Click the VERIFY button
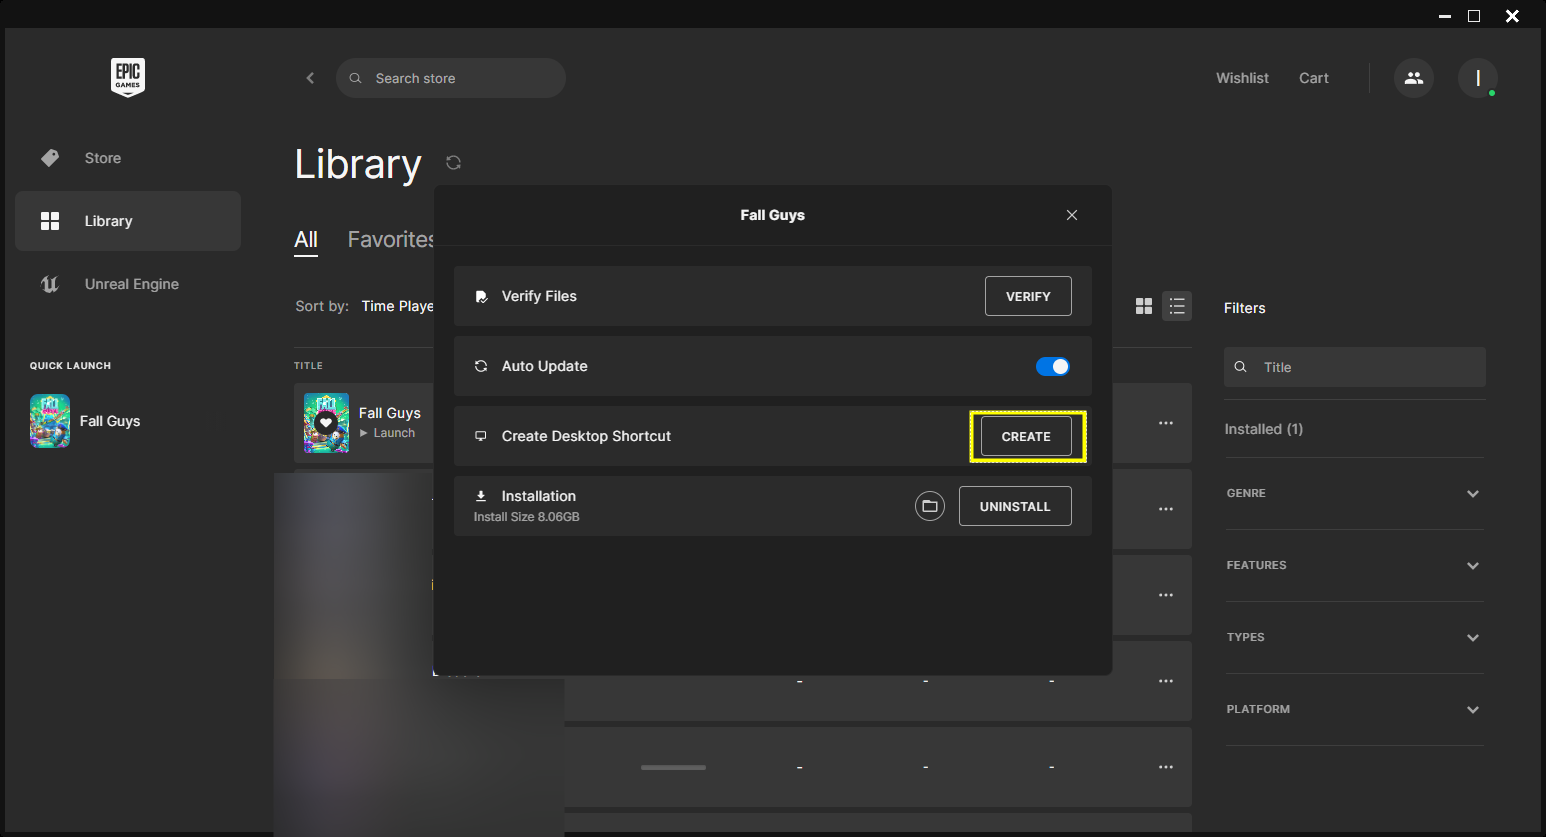1546x837 pixels. point(1028,296)
